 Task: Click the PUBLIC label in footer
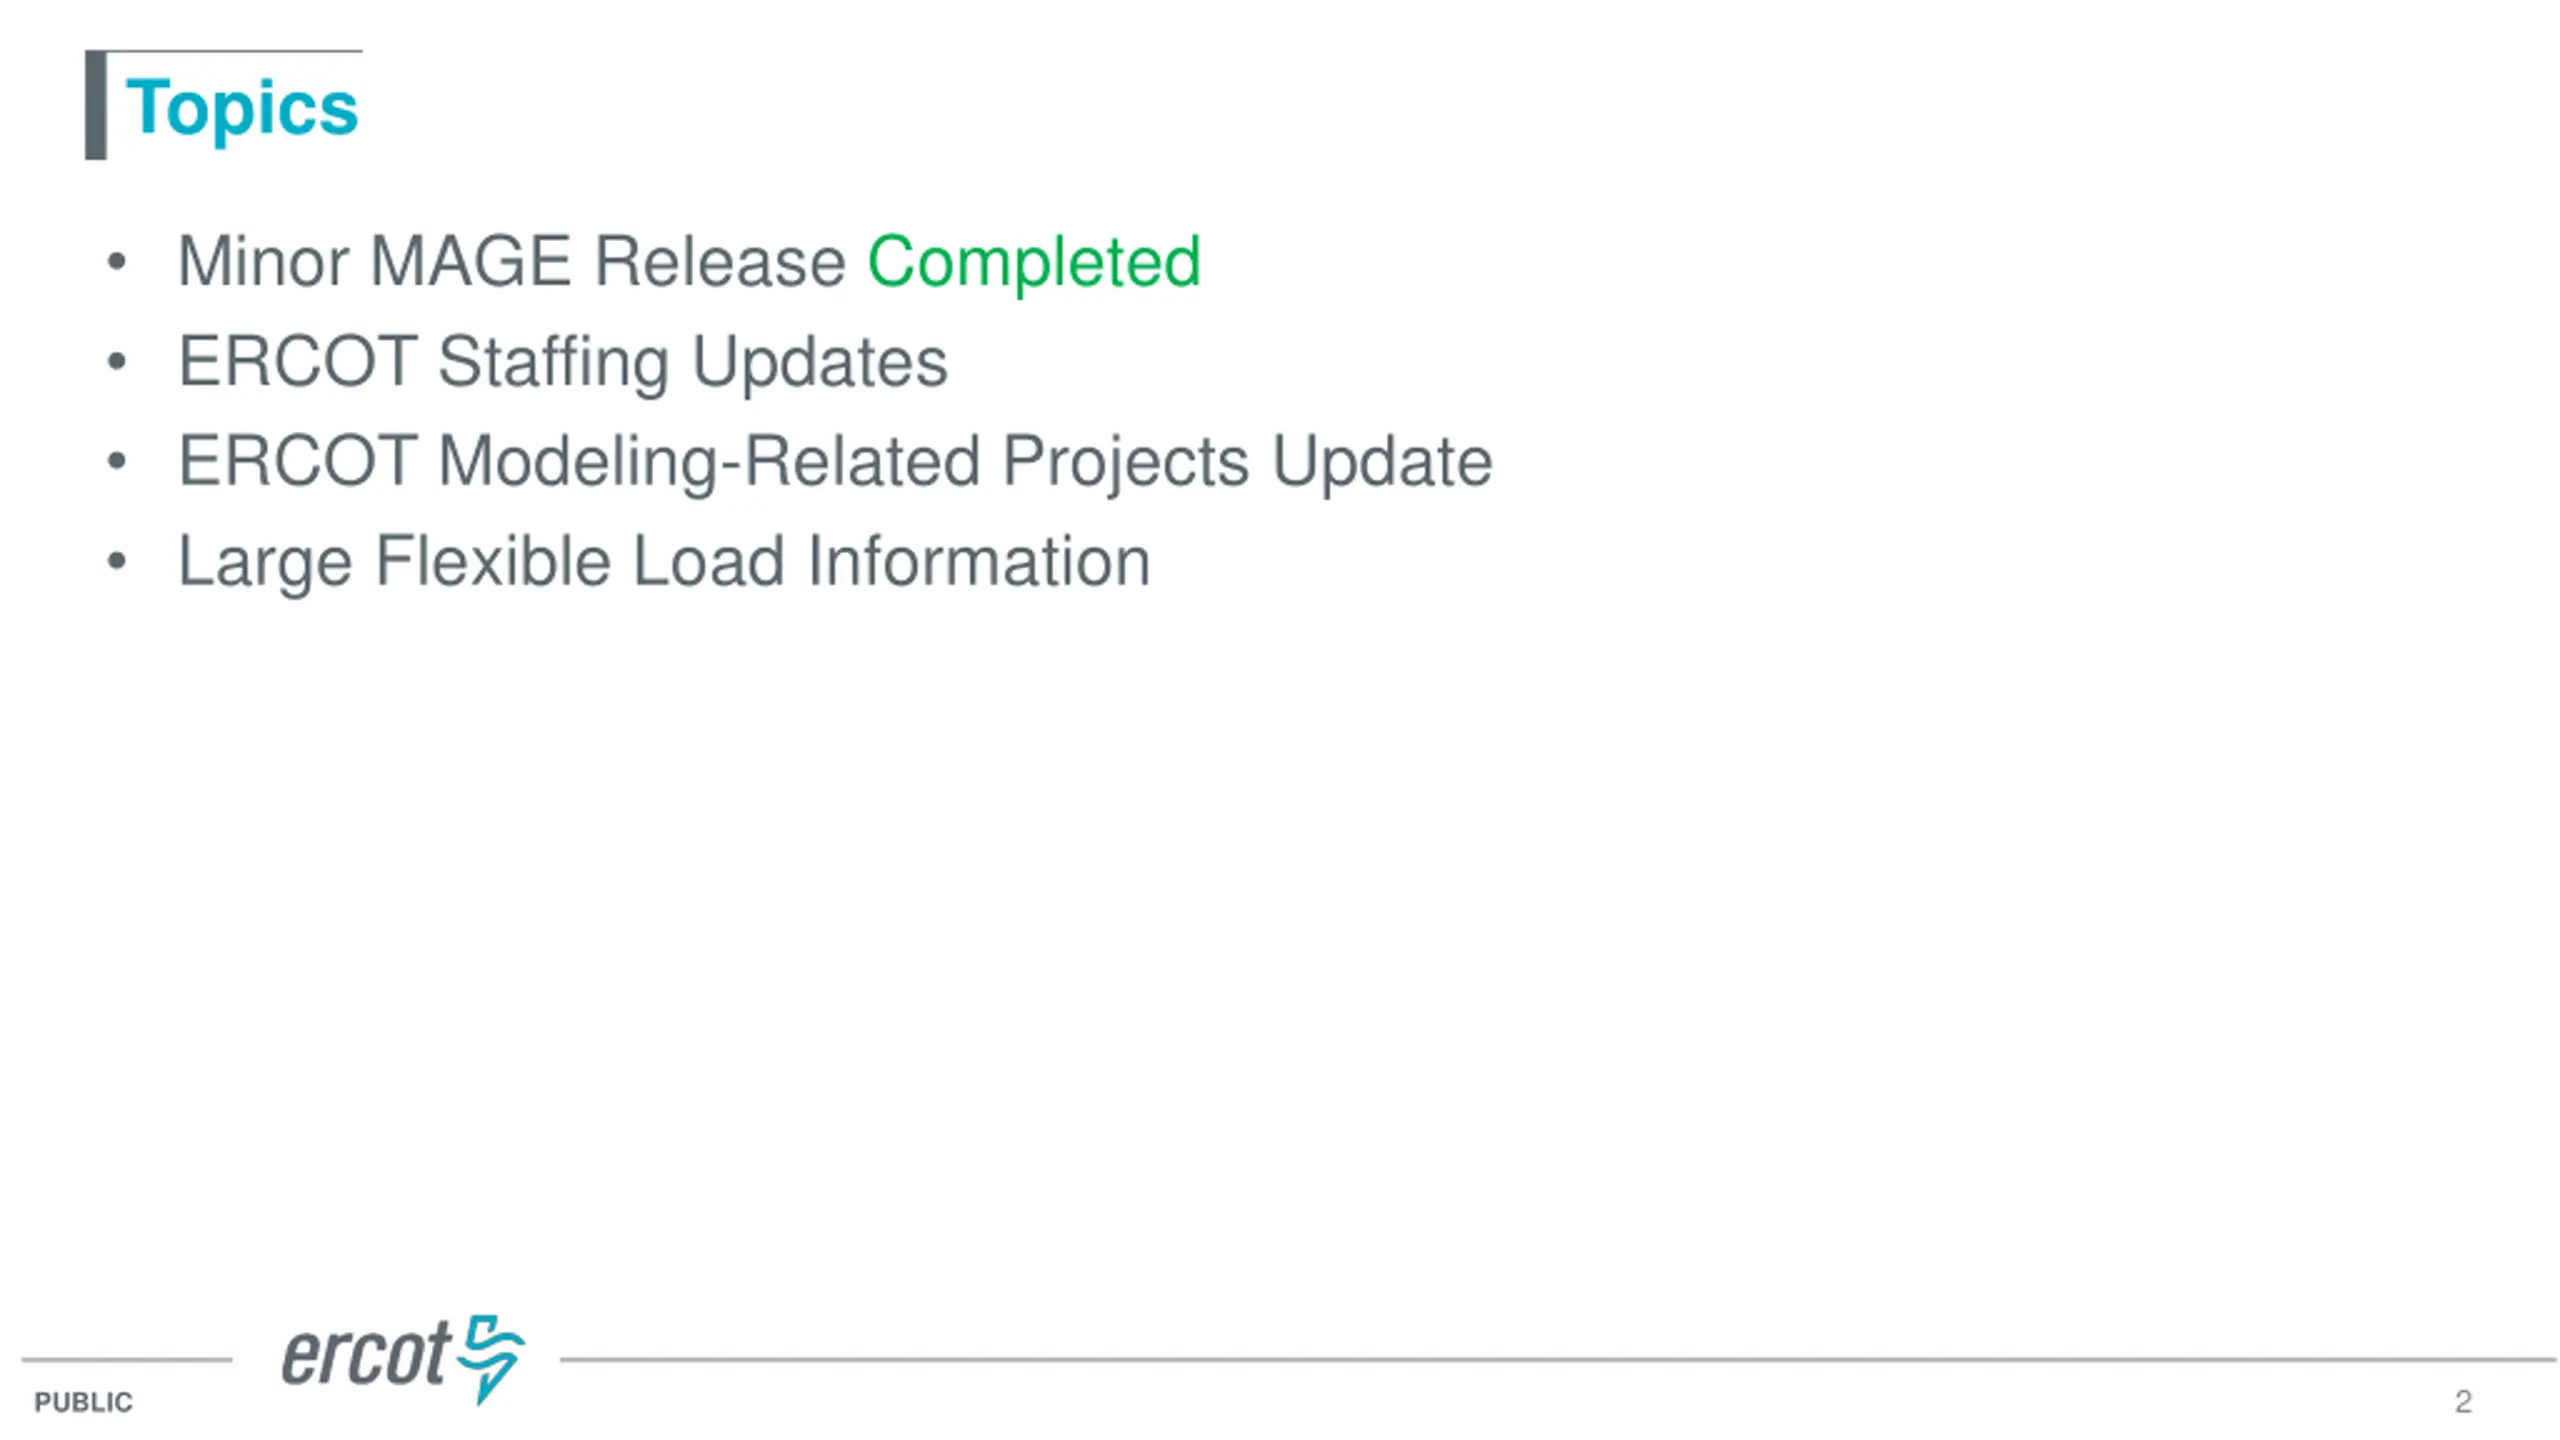(x=83, y=1402)
